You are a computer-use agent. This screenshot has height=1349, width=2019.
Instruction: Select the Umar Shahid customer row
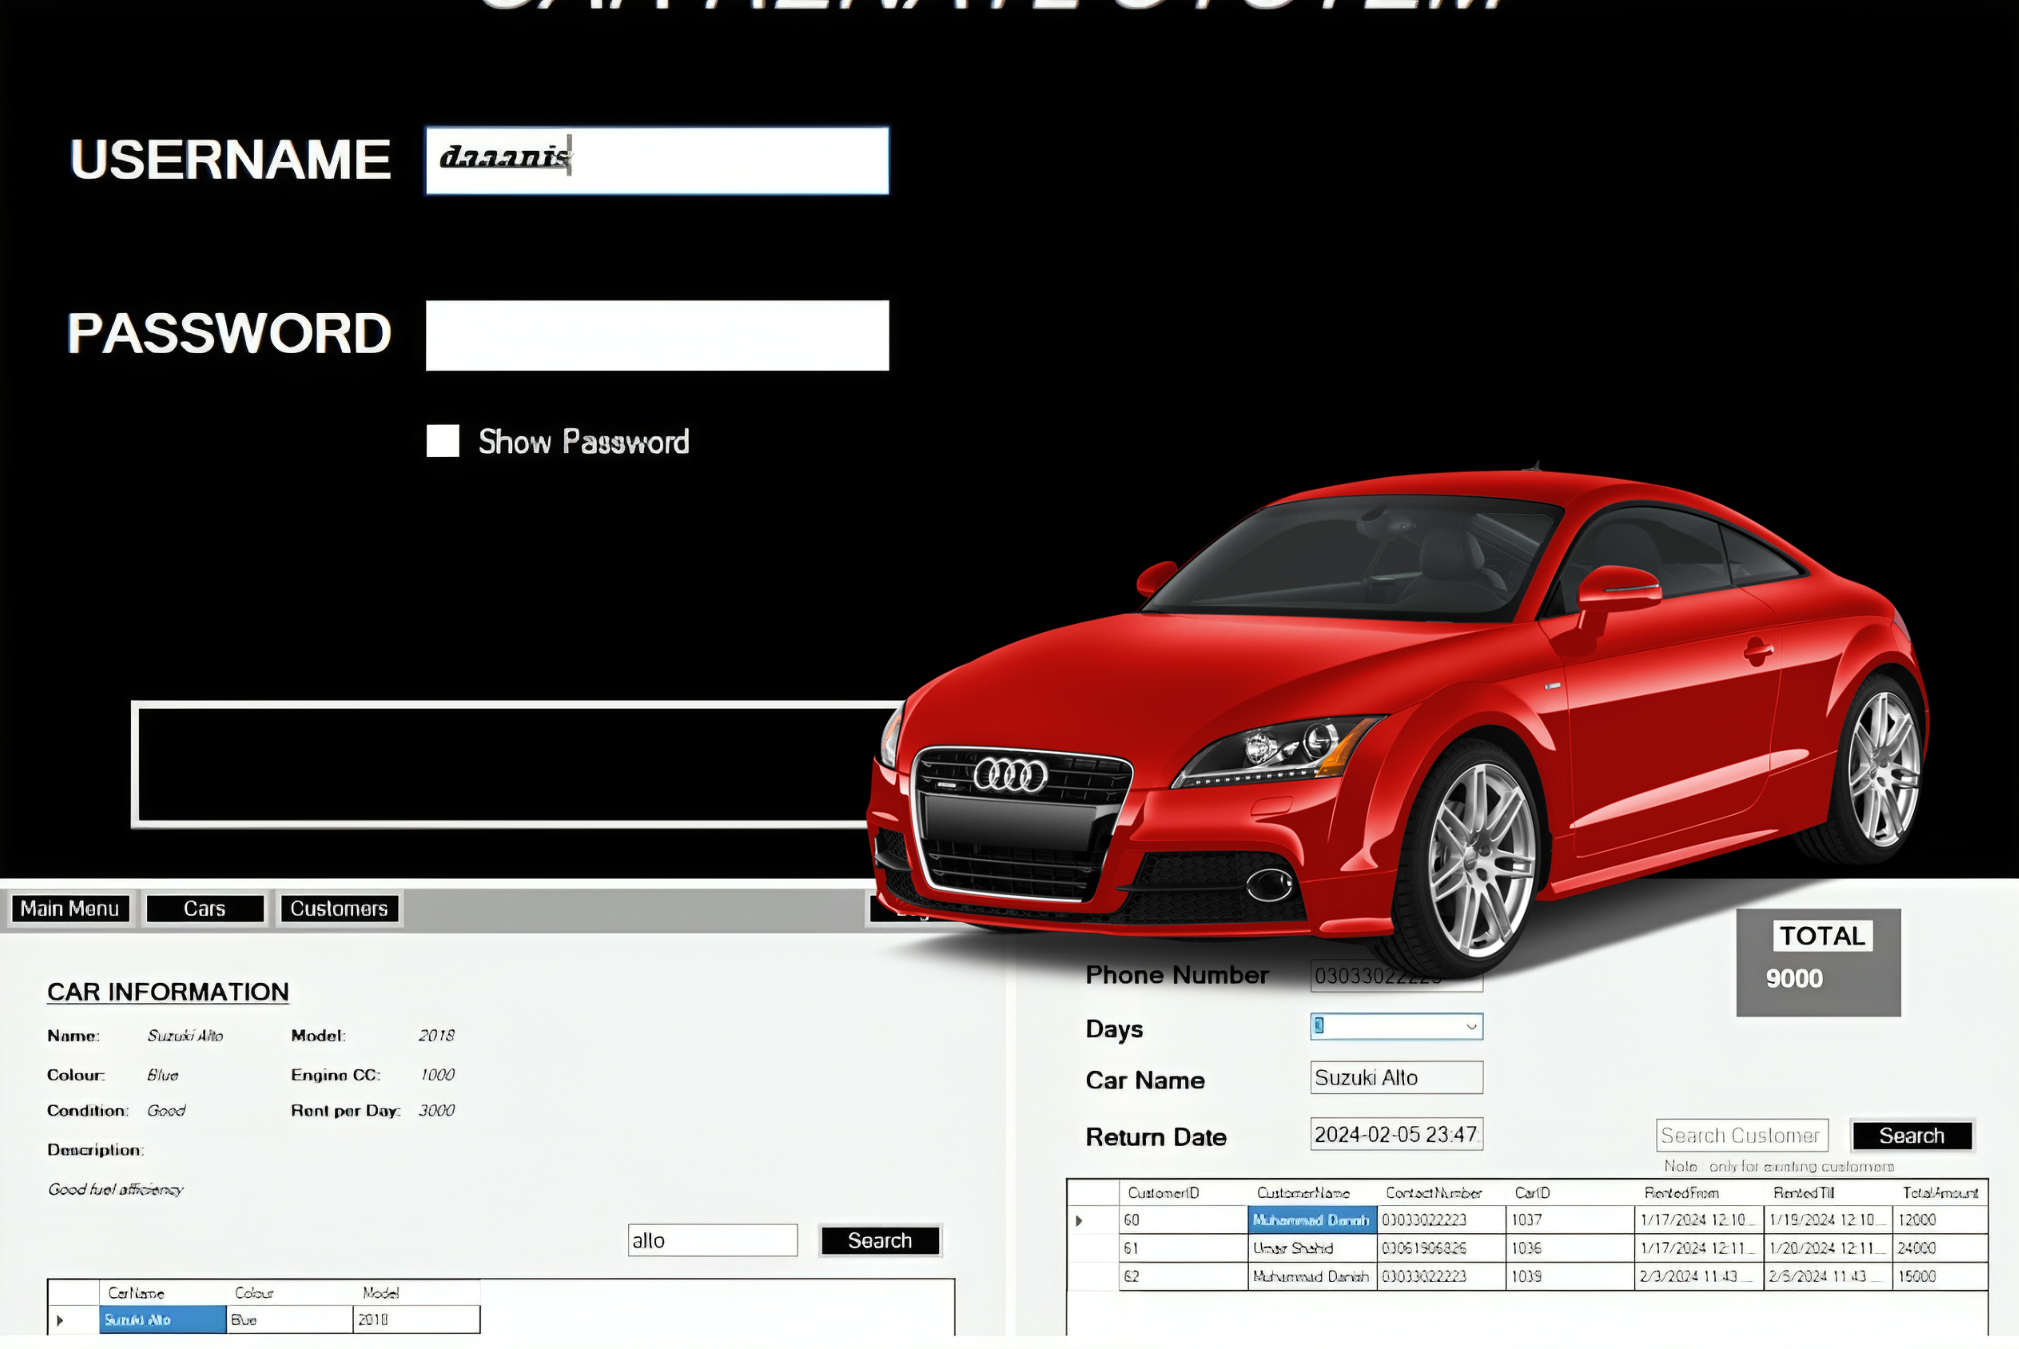point(1311,1248)
